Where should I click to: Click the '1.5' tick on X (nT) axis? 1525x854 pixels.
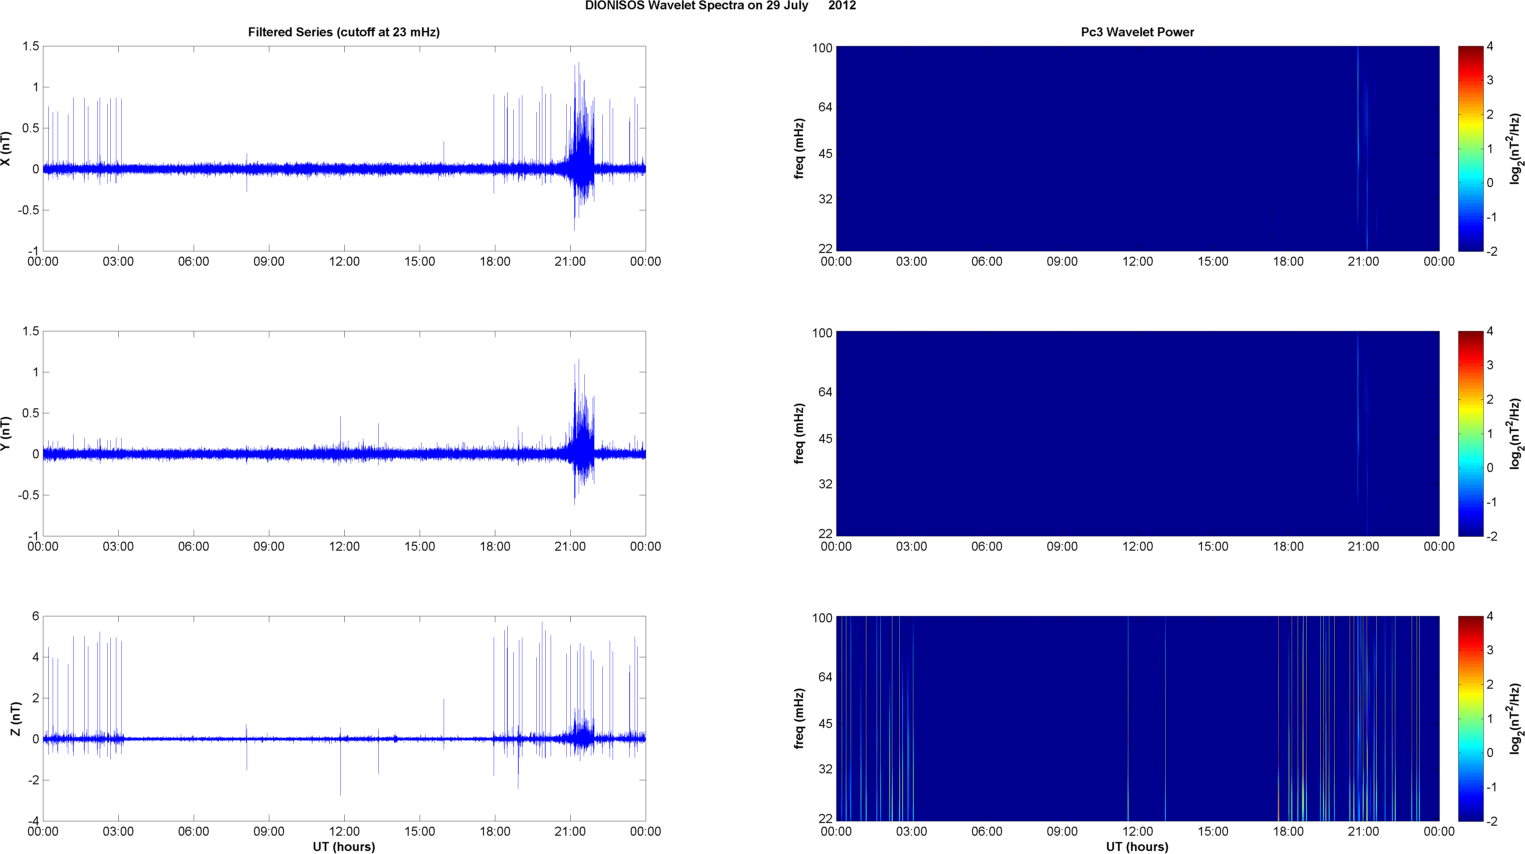pyautogui.click(x=30, y=47)
